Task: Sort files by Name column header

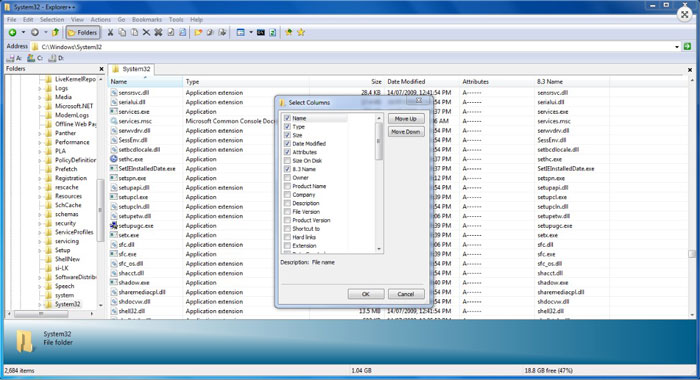Action: coord(146,82)
